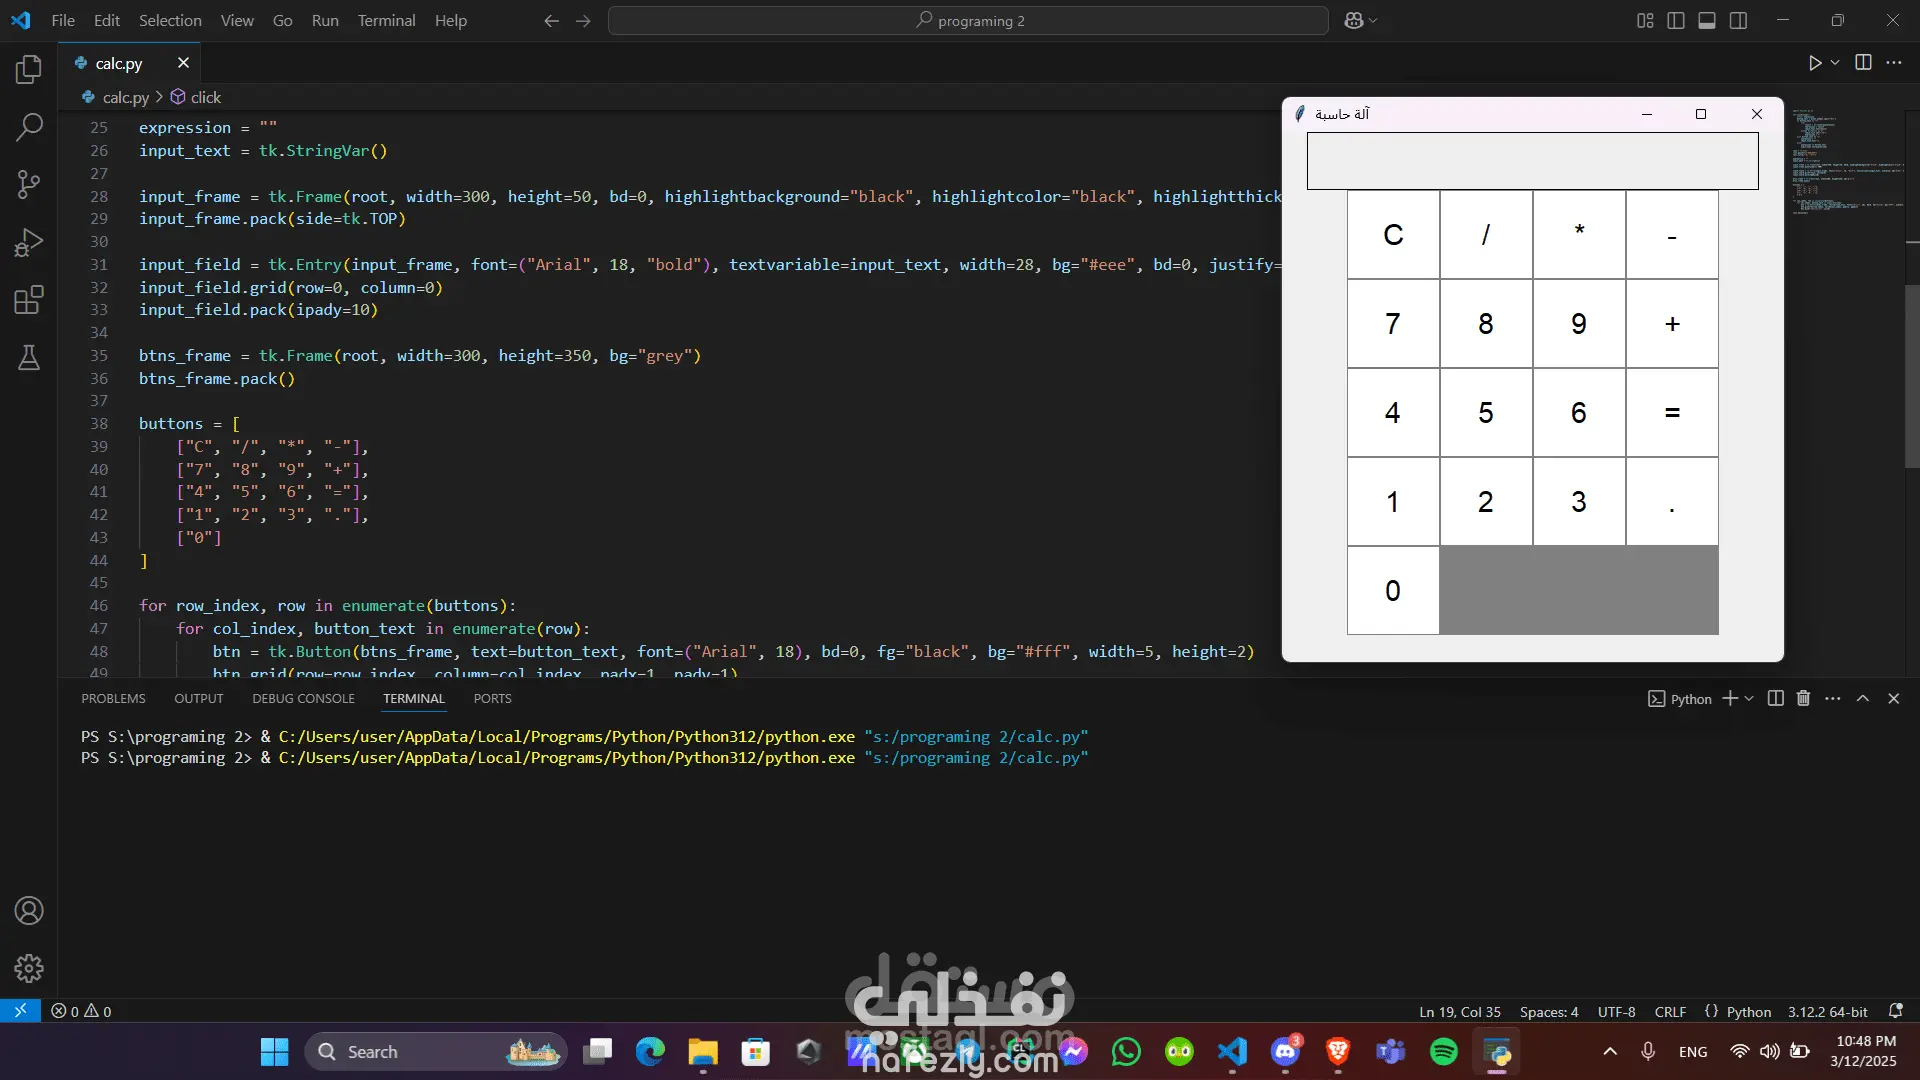
Task: Click the command center search box
Action: coord(968,20)
